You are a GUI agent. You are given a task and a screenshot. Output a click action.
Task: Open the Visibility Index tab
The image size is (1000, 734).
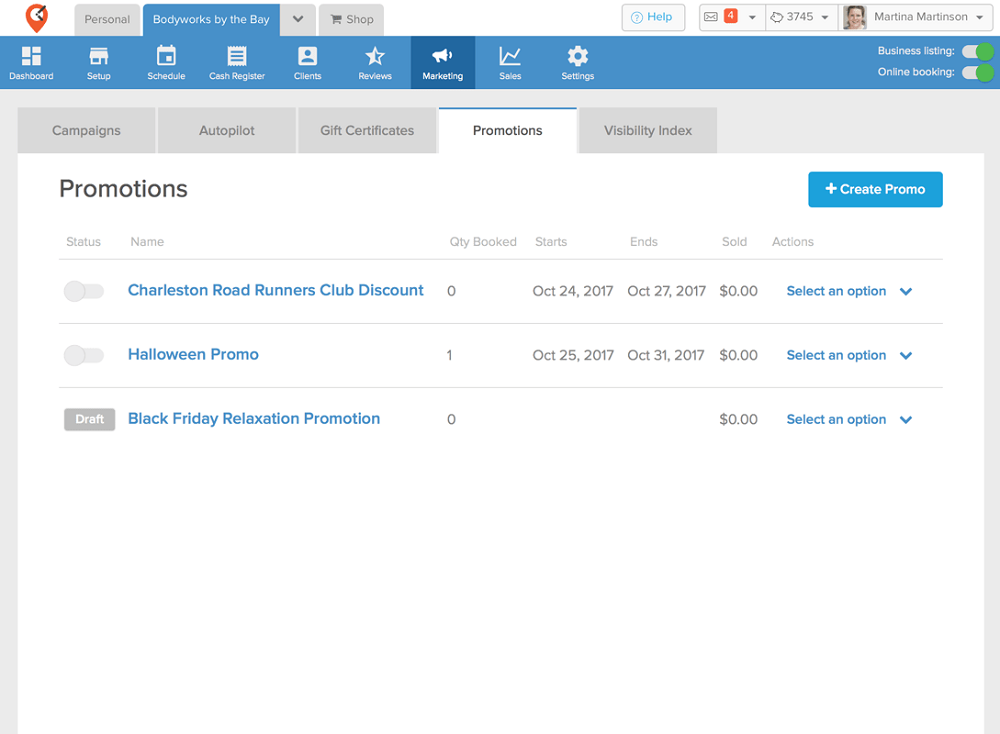647,130
